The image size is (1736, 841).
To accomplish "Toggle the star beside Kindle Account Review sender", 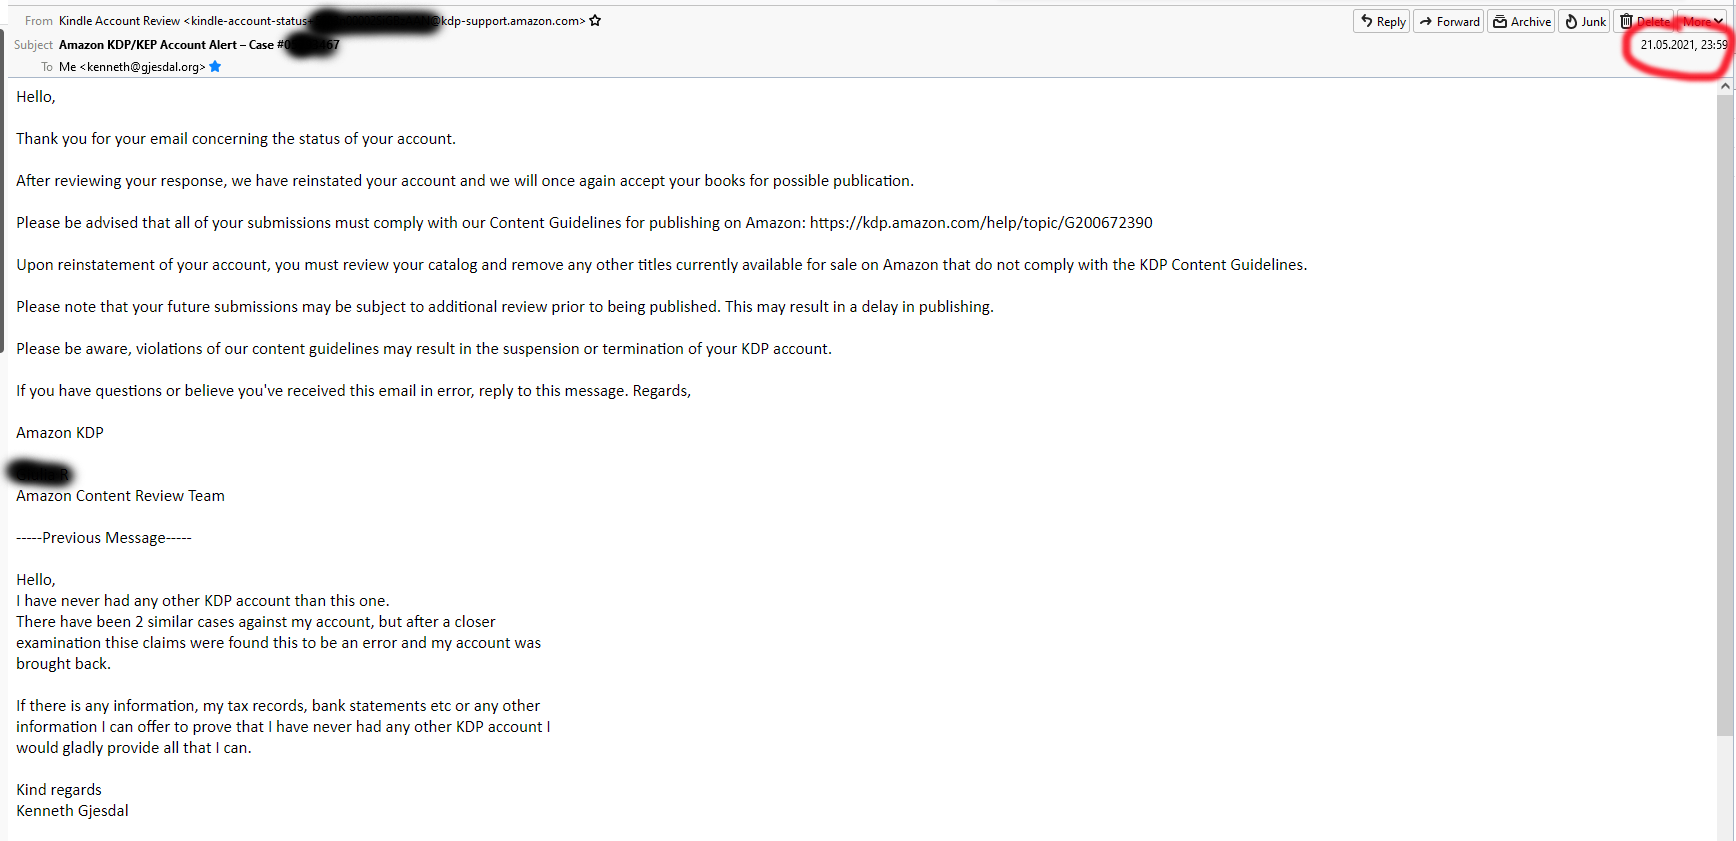I will 595,20.
